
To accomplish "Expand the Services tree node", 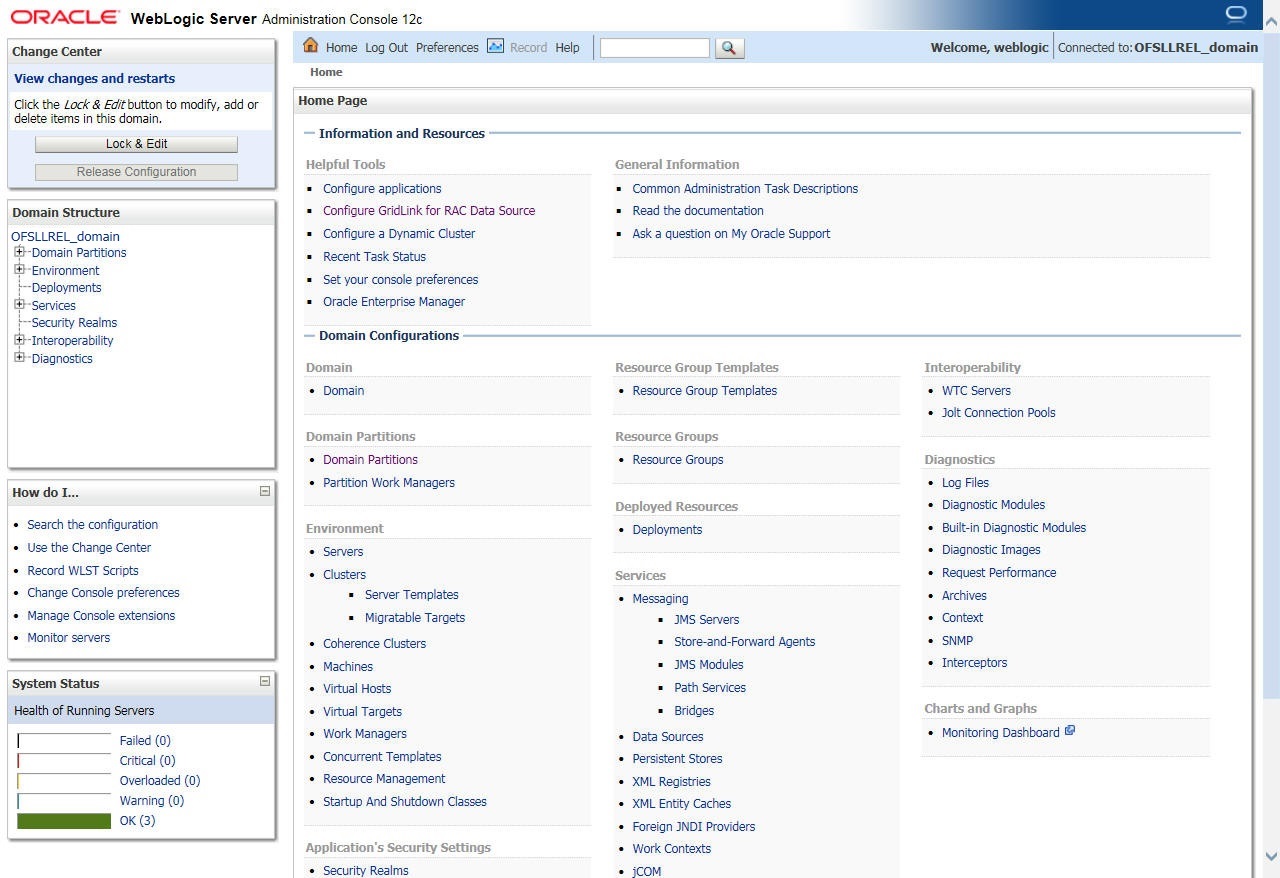I will click(x=19, y=305).
